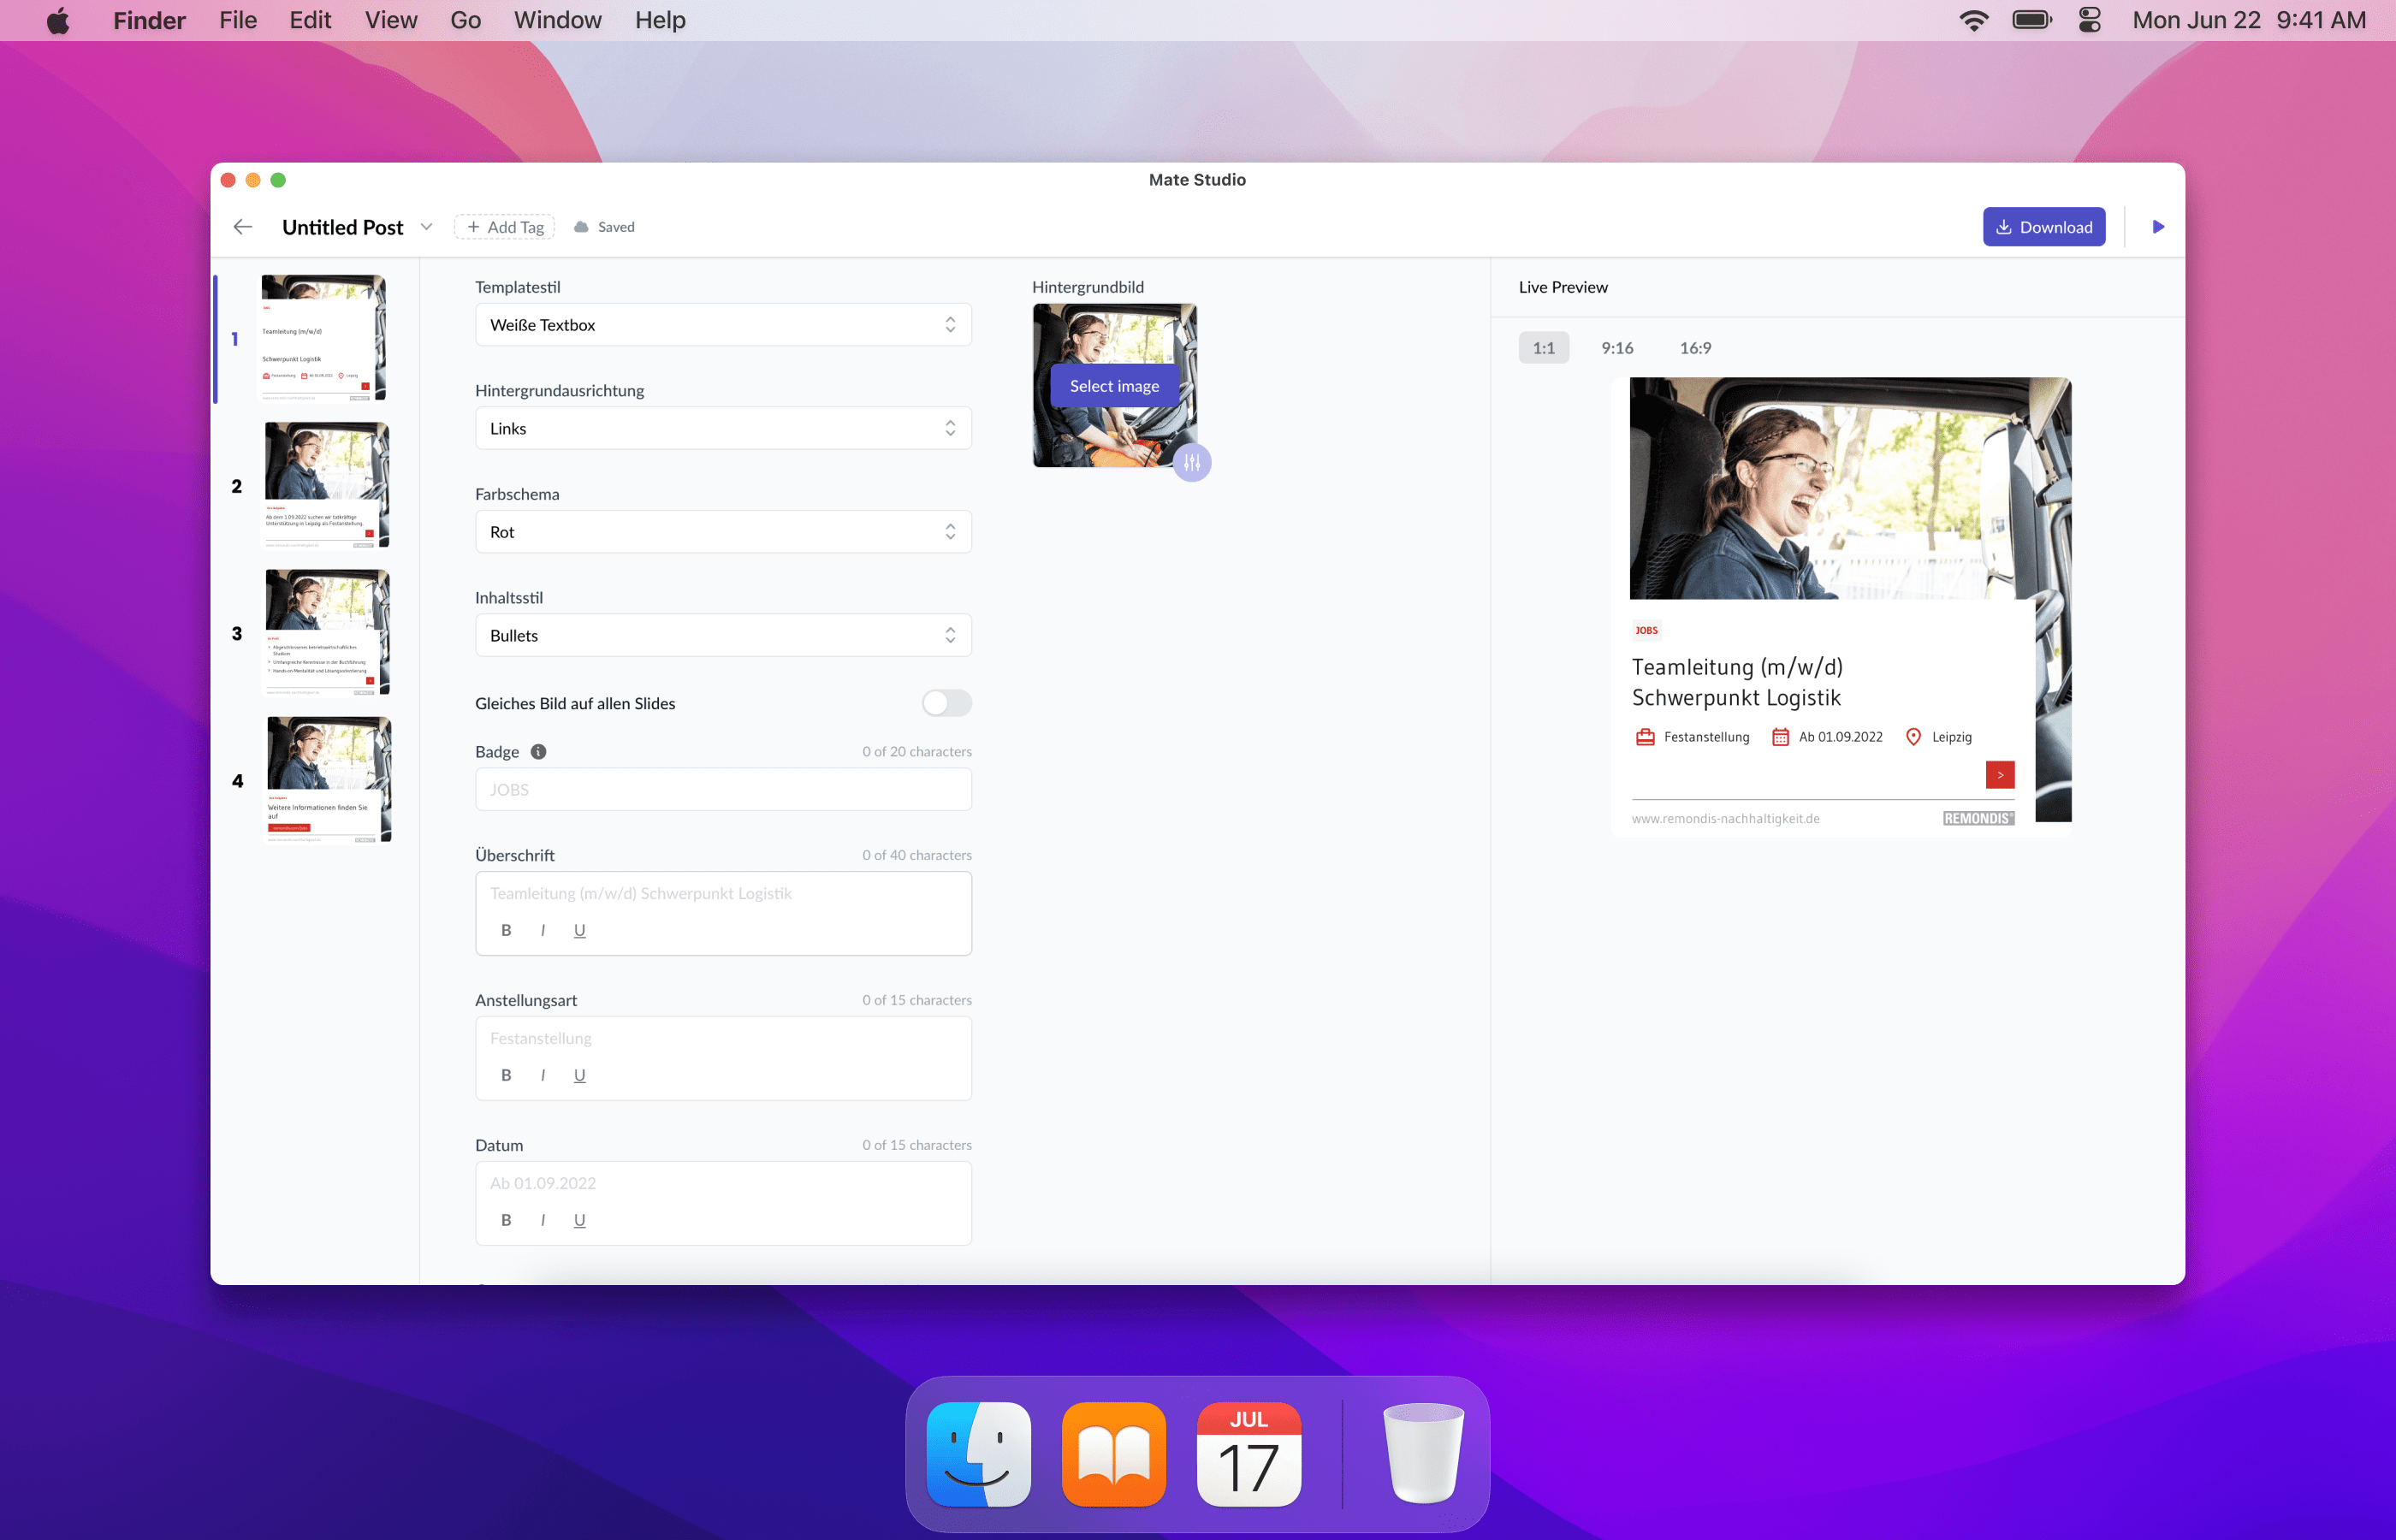
Task: Click the Wi-Fi status icon
Action: click(x=1973, y=20)
